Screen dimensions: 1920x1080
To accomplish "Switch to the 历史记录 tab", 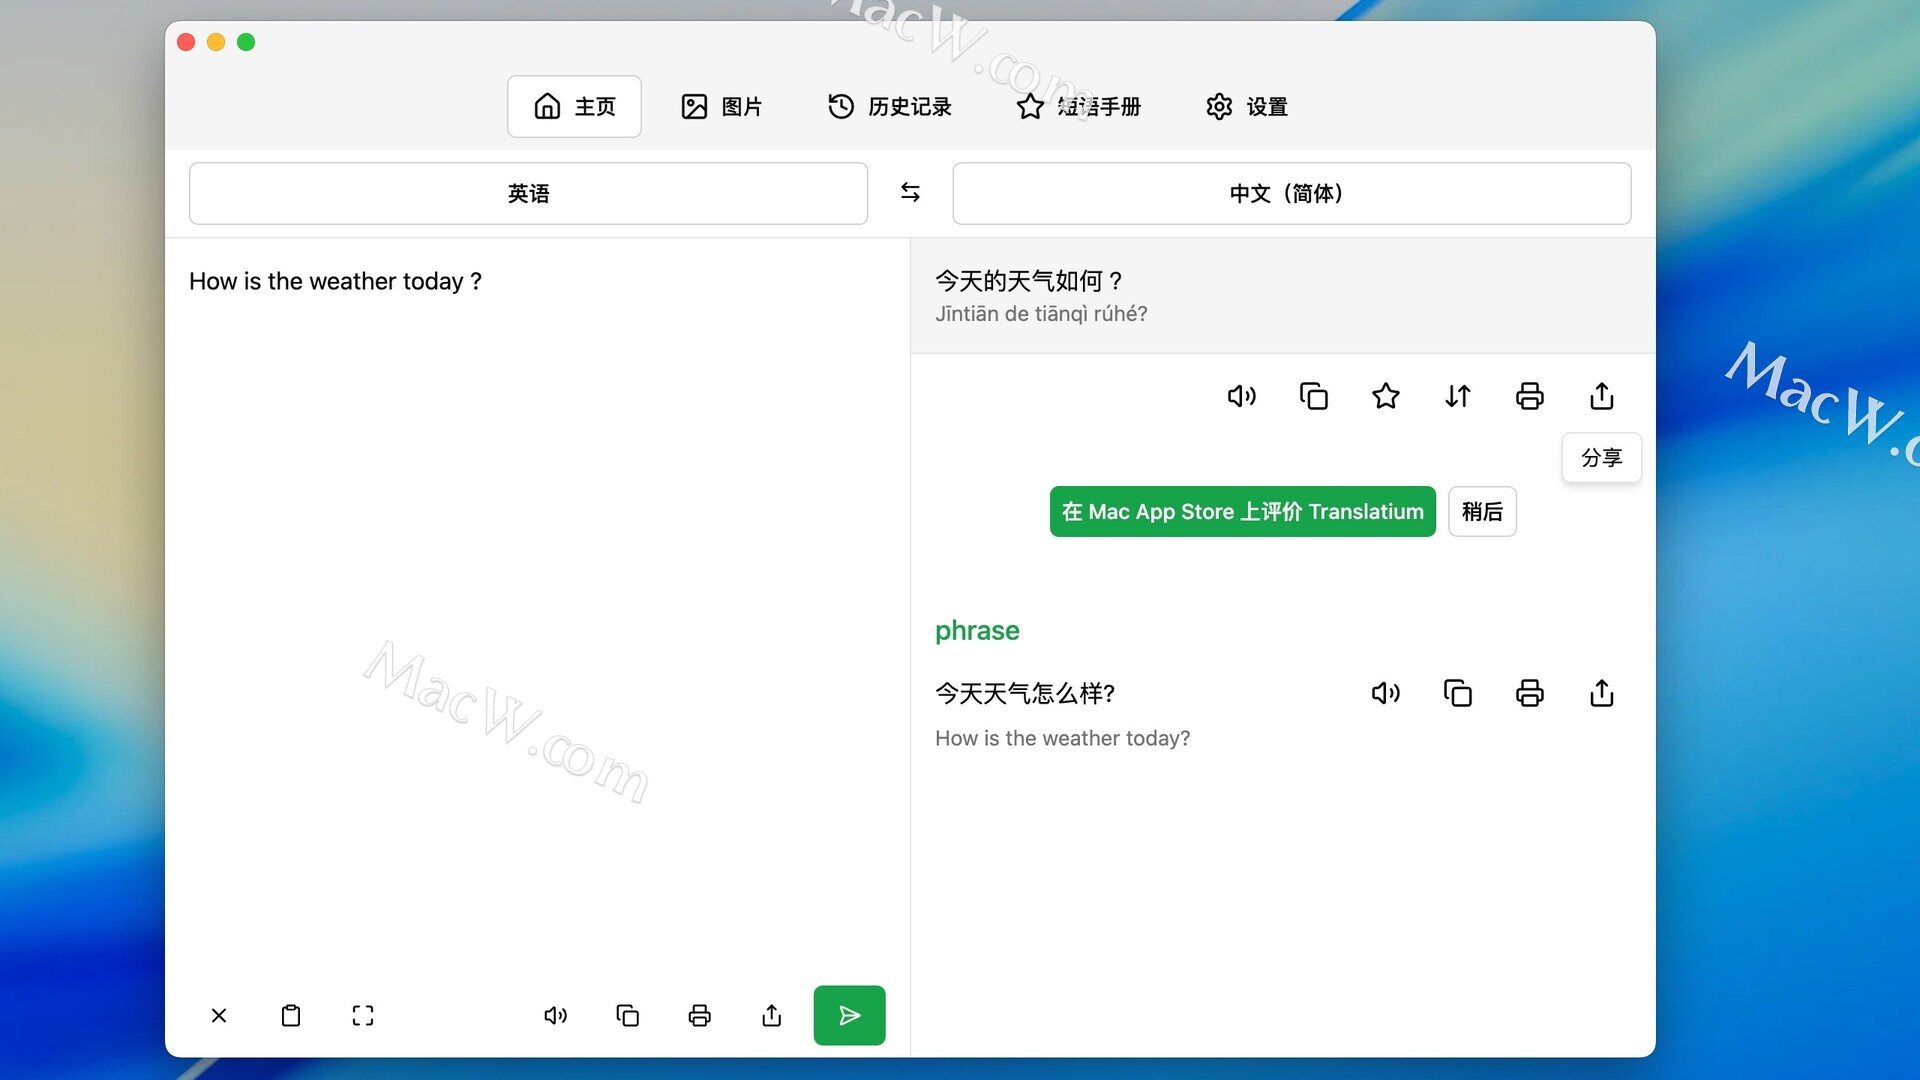I will [890, 106].
